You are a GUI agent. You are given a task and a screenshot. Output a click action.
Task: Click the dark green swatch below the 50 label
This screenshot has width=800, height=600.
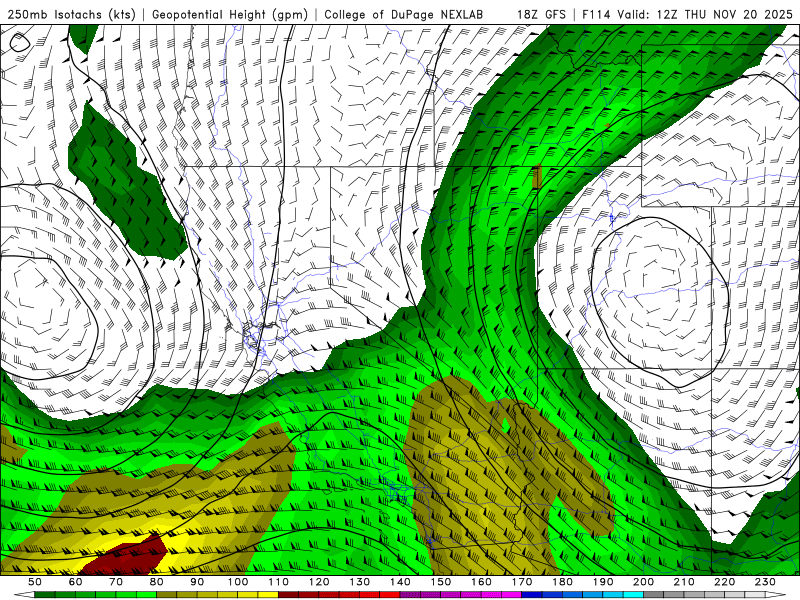point(45,595)
